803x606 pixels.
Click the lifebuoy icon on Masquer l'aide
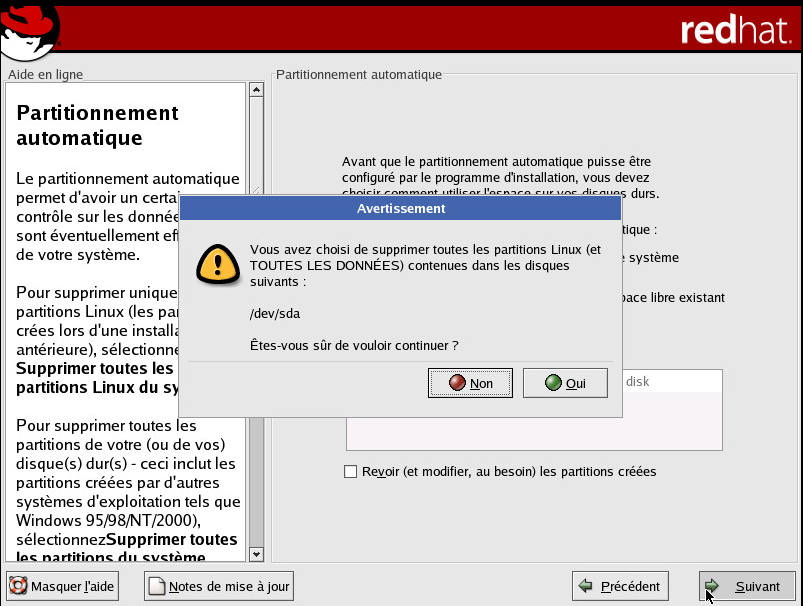pos(18,586)
